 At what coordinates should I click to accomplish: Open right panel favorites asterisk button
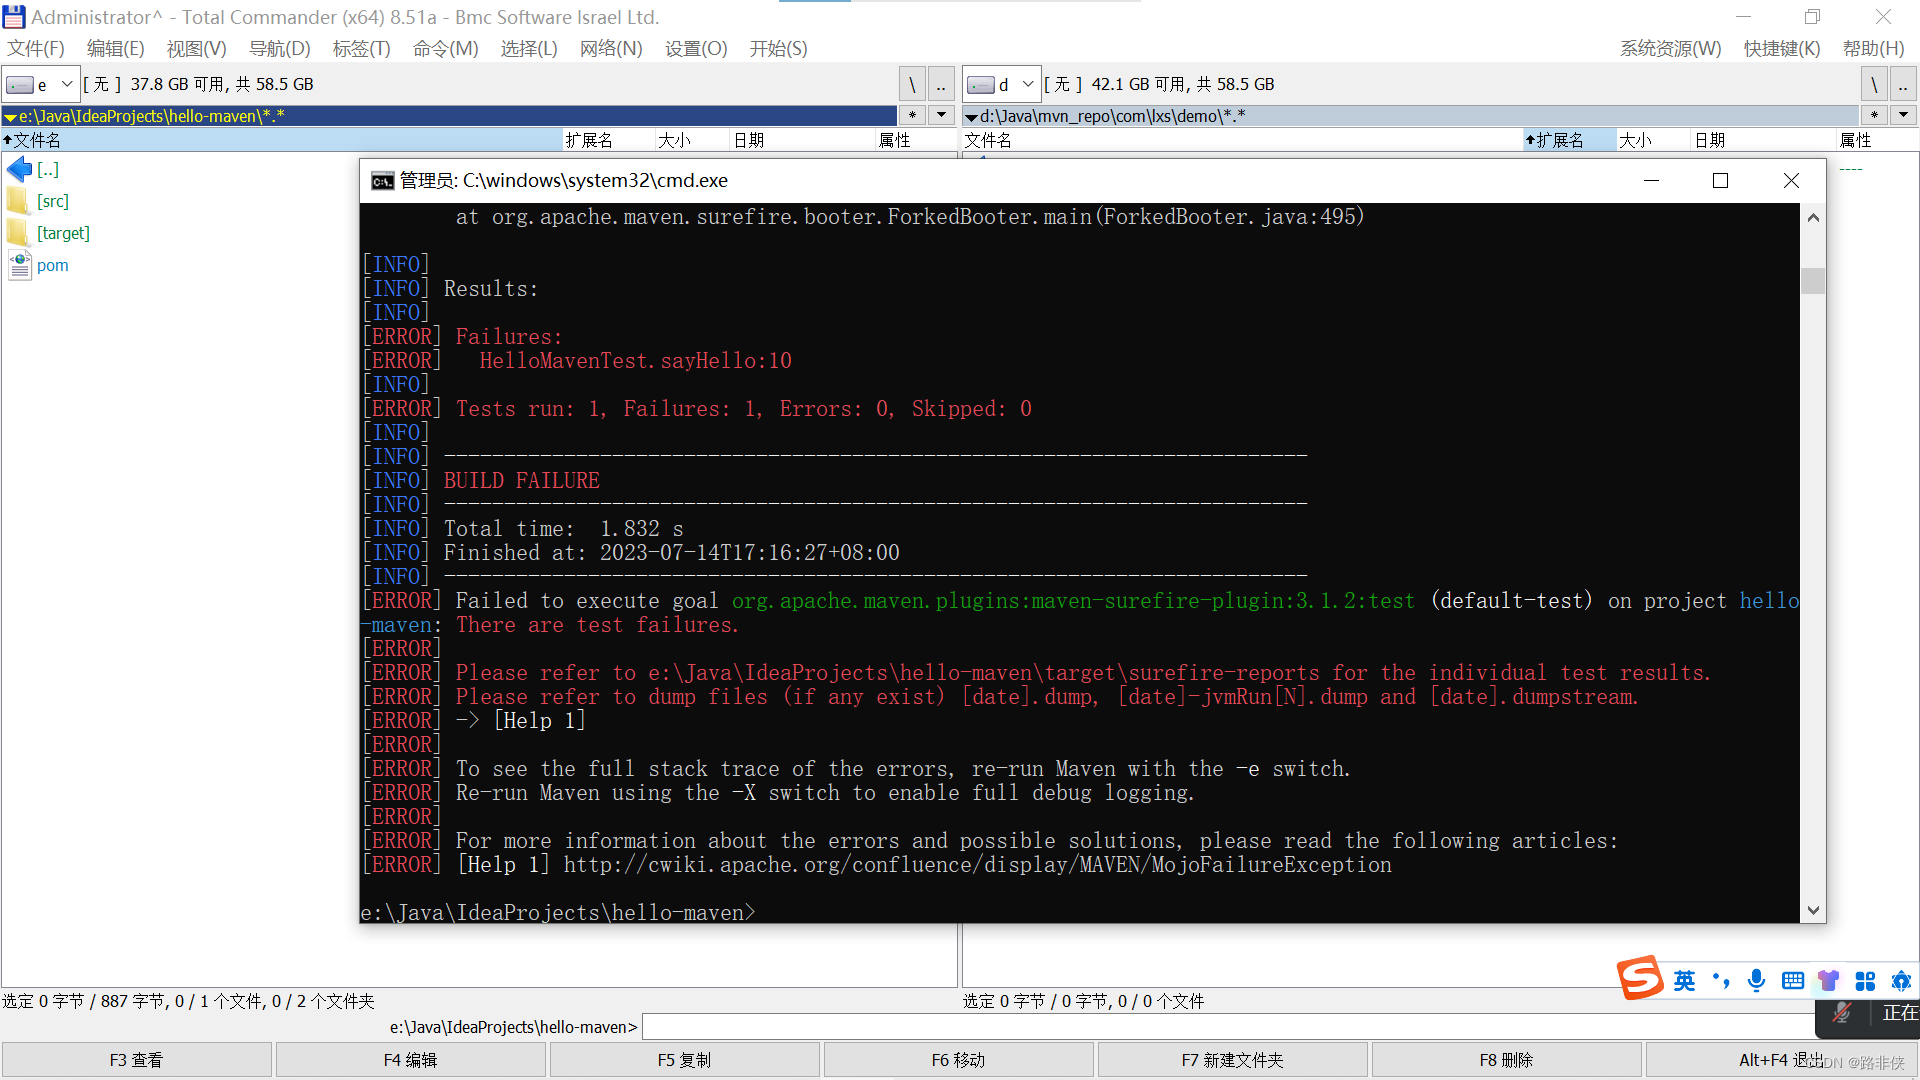coord(1874,115)
